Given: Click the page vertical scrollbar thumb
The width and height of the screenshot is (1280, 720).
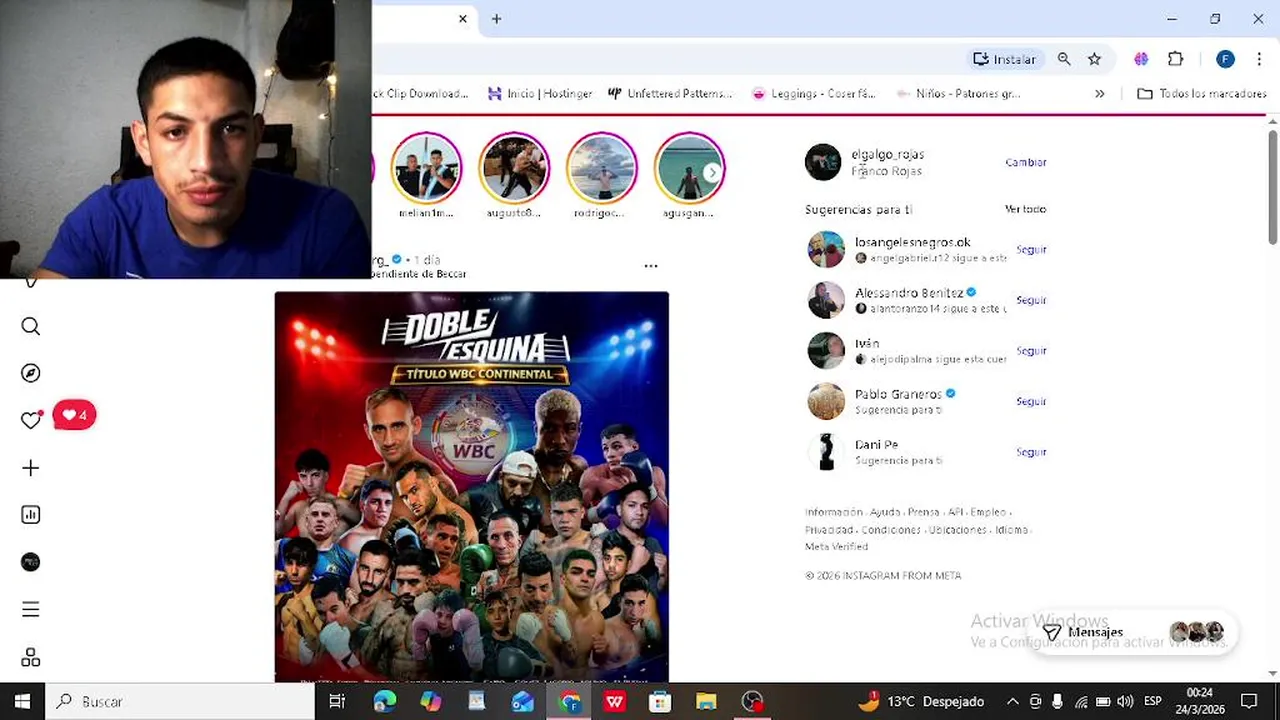Looking at the screenshot, I should tap(1272, 186).
